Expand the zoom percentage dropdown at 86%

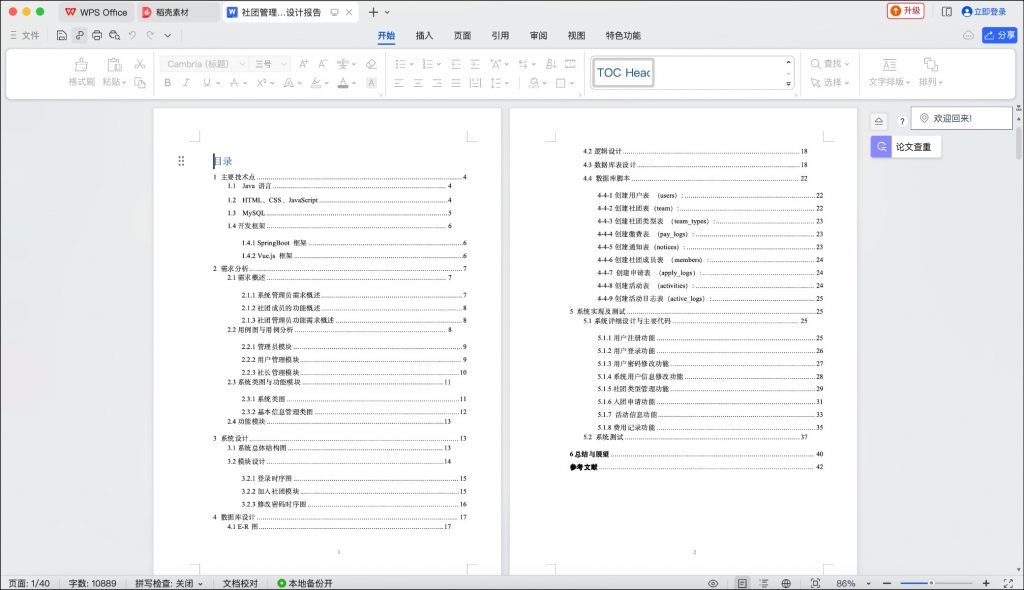pos(868,583)
